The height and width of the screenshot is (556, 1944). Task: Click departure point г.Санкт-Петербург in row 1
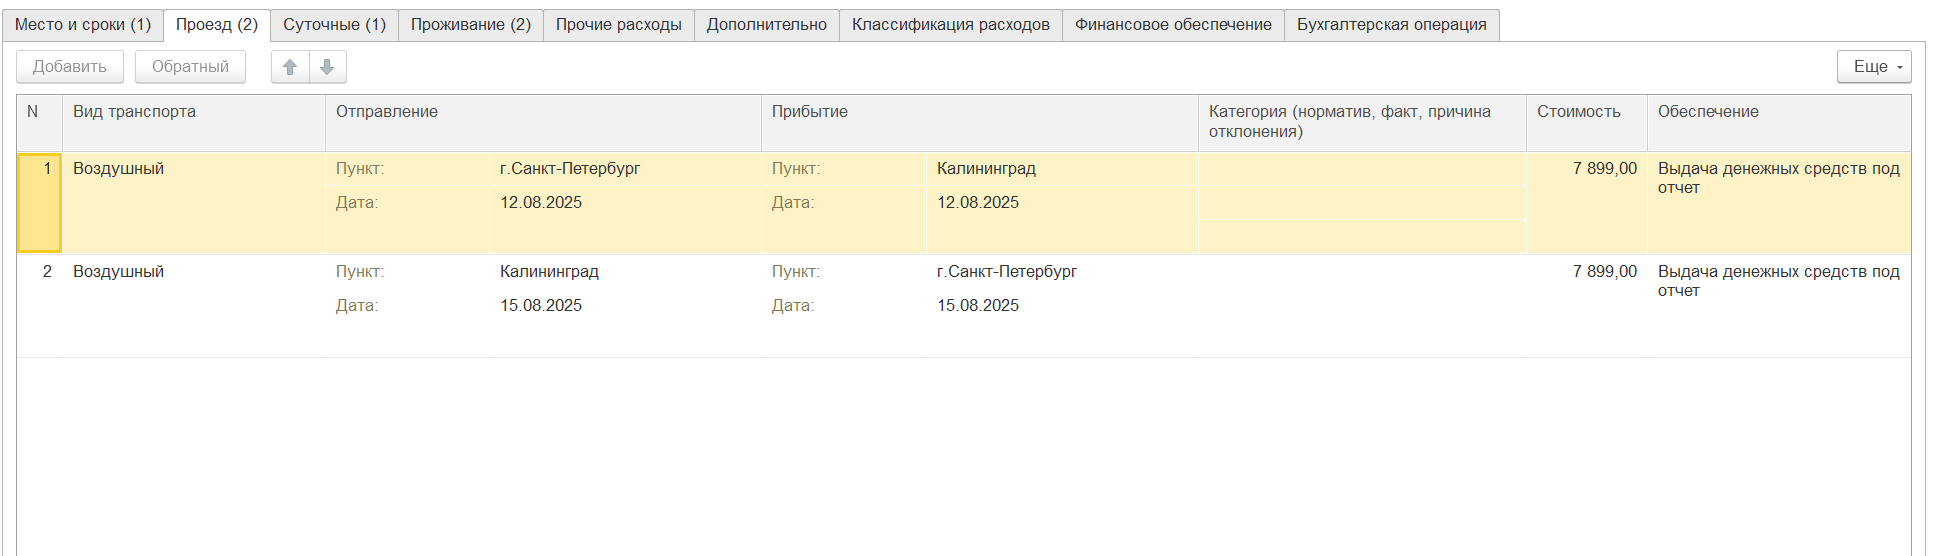[570, 169]
